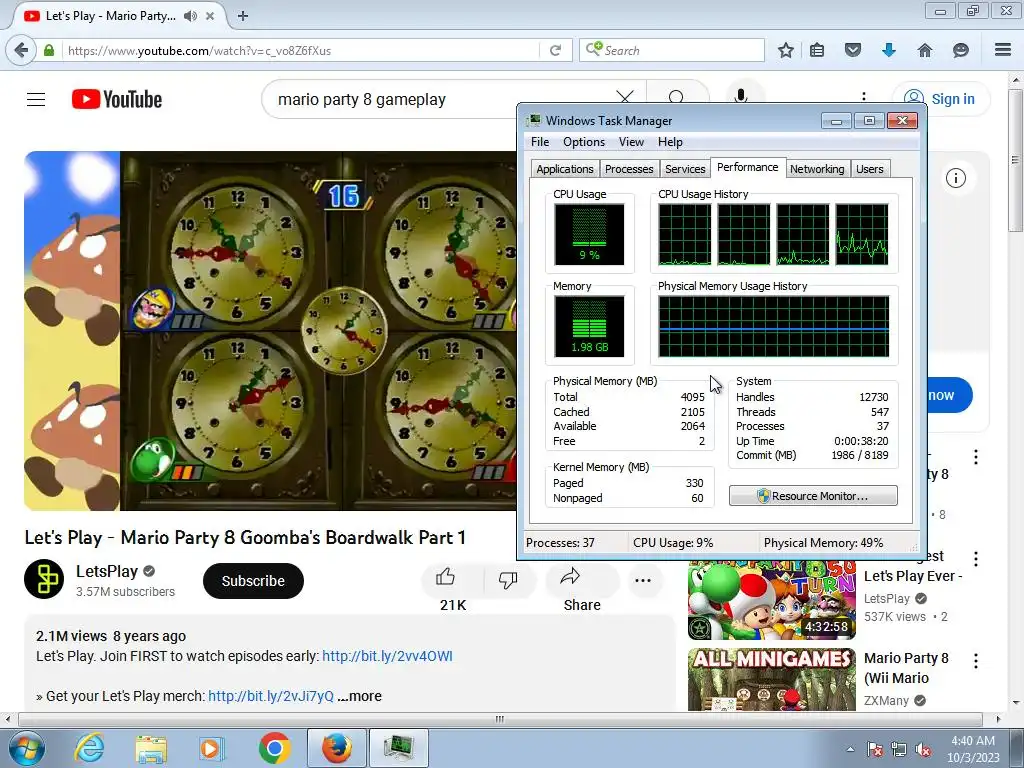The height and width of the screenshot is (768, 1024).
Task: Launch Internet Explorer from the taskbar
Action: tap(89, 748)
